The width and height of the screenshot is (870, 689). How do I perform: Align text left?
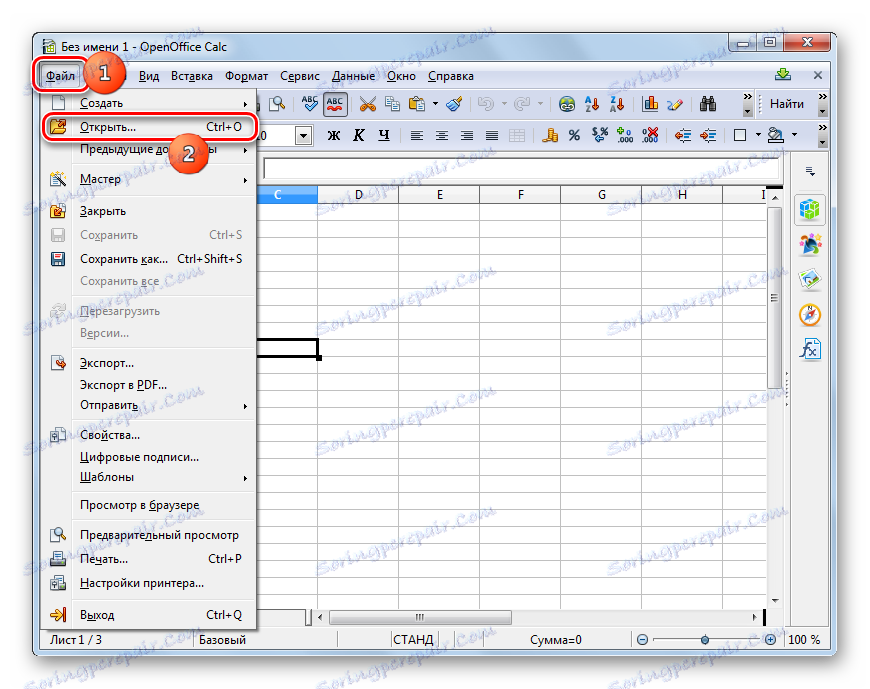417,135
